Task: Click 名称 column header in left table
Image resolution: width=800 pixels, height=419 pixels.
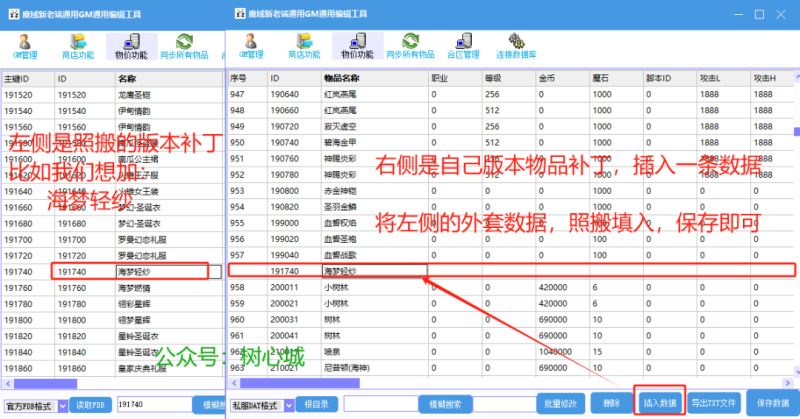Action: click(x=169, y=79)
